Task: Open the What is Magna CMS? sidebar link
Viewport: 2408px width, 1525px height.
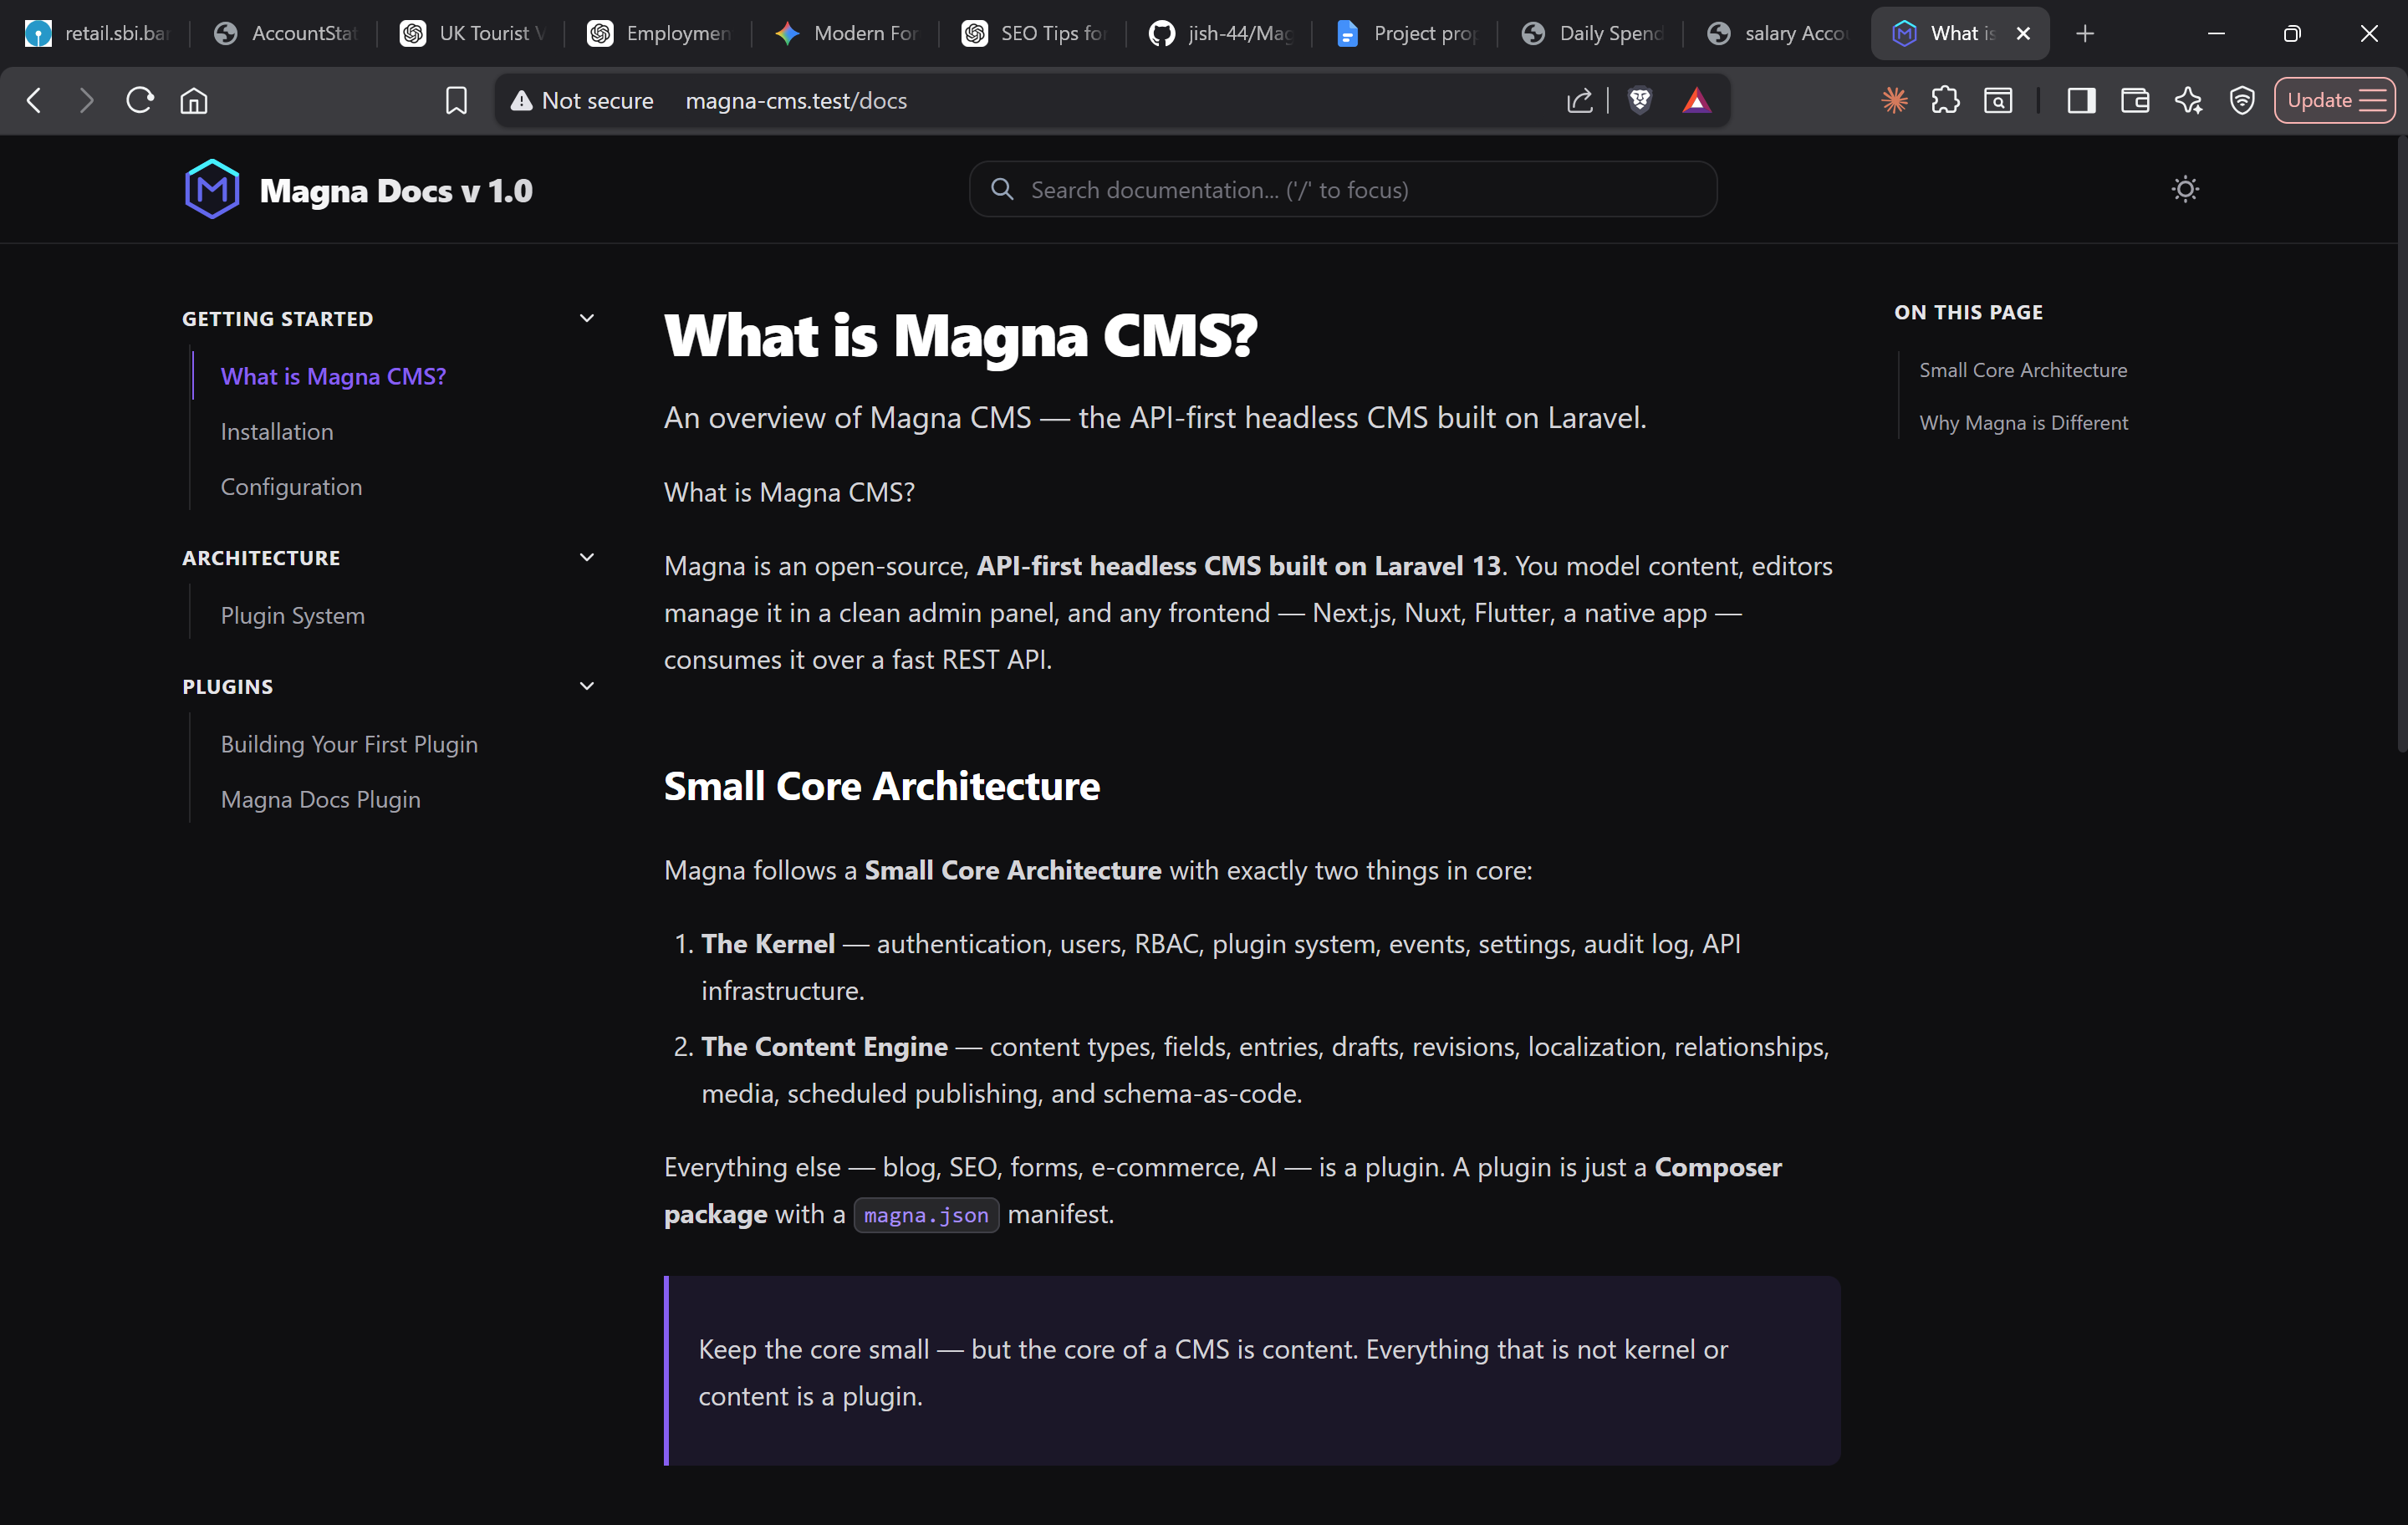Action: pos(333,376)
